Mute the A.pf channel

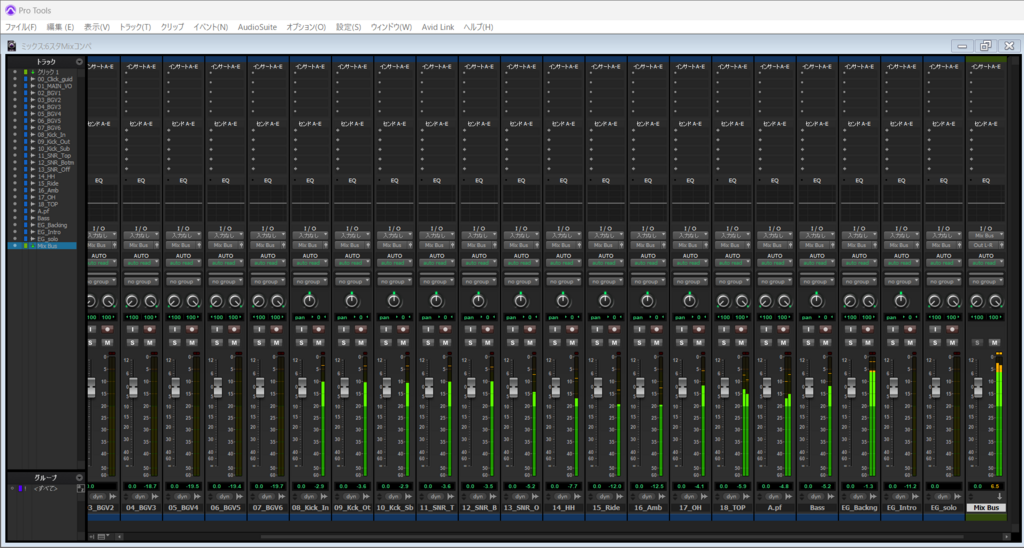(782, 342)
